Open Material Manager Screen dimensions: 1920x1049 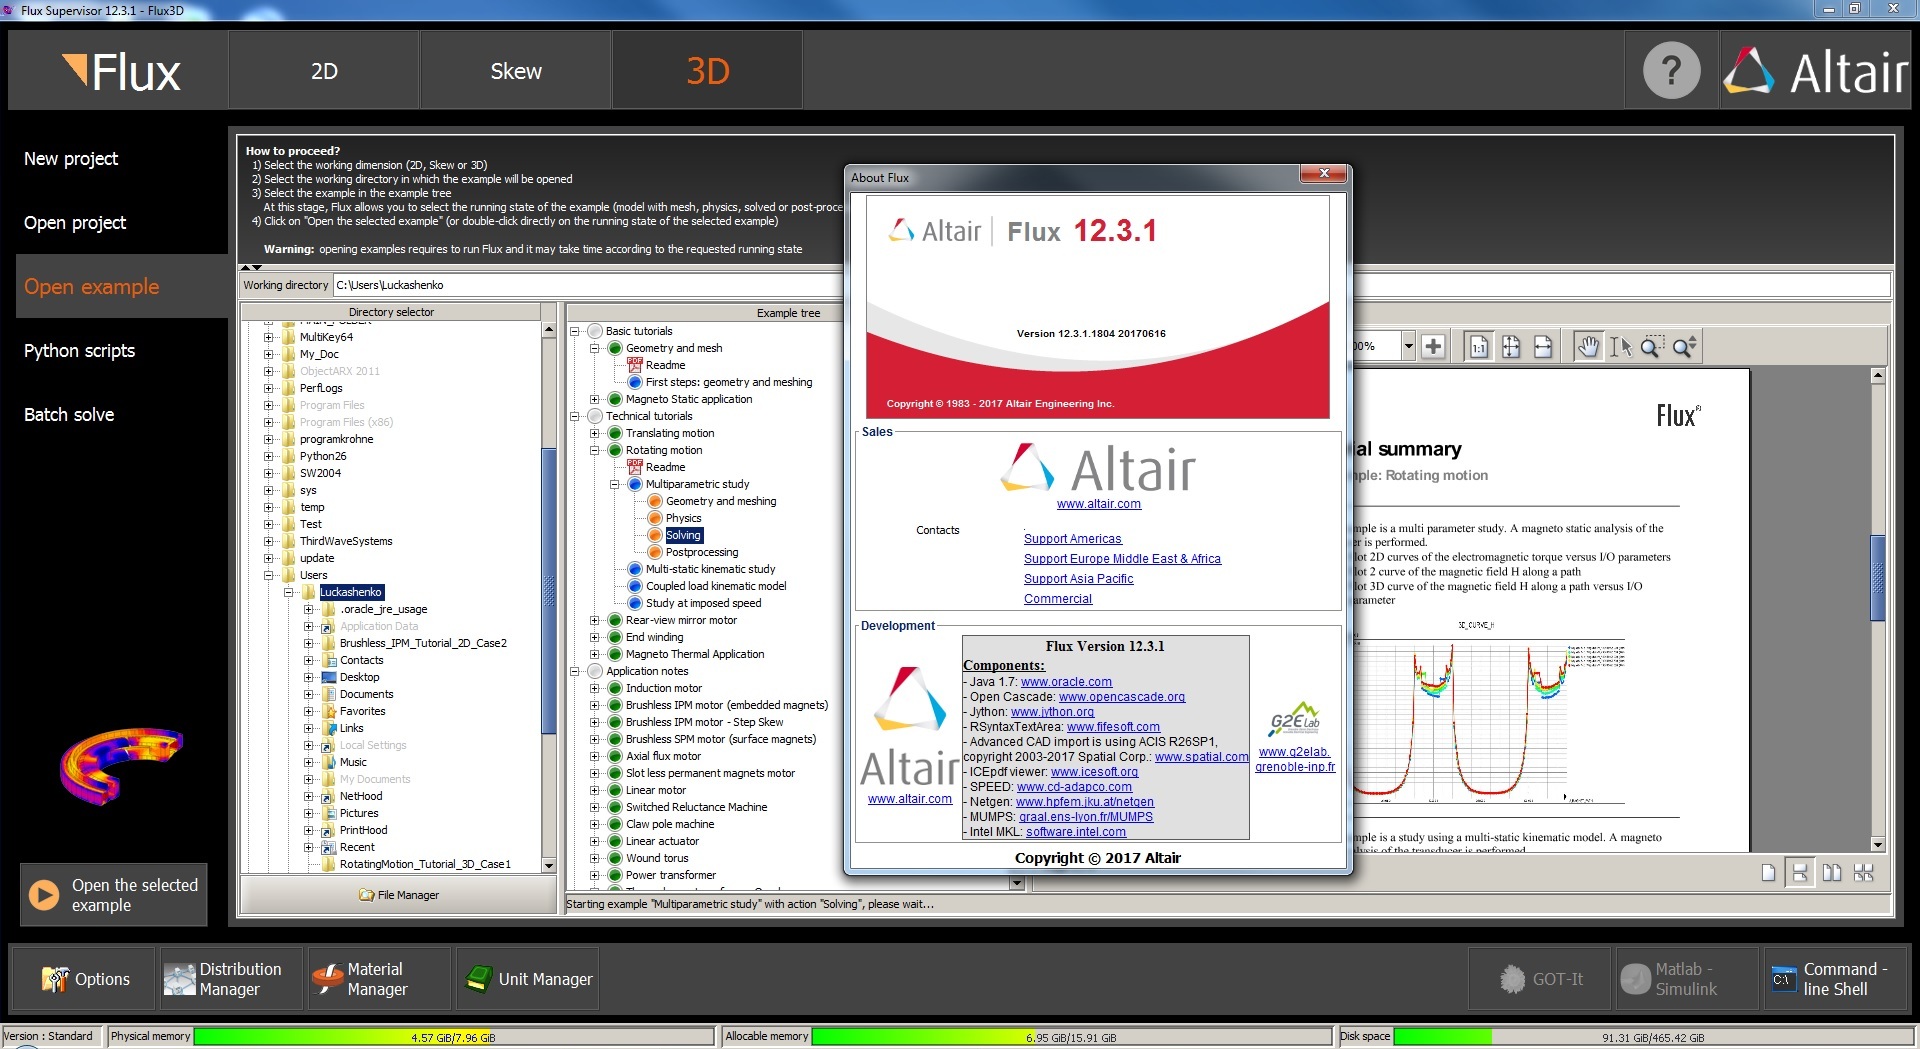click(378, 979)
